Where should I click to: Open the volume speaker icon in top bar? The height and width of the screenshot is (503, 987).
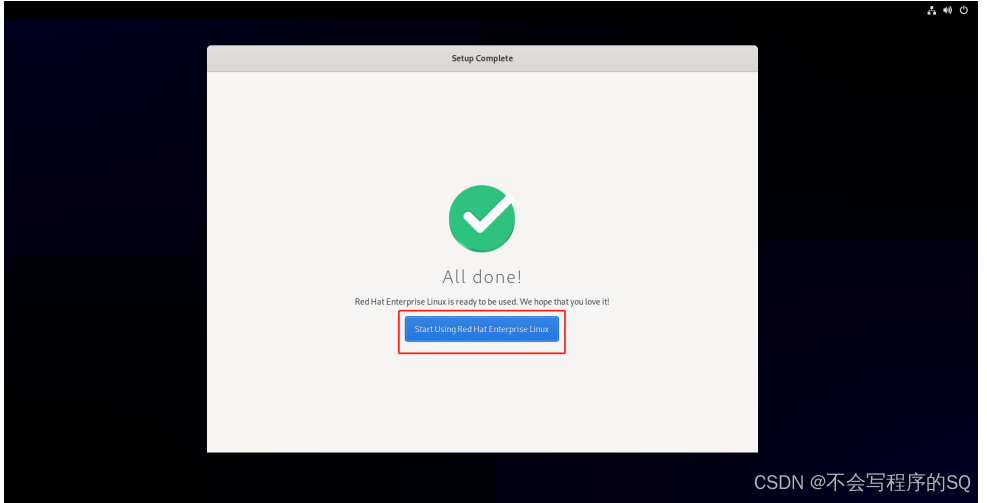click(x=948, y=11)
